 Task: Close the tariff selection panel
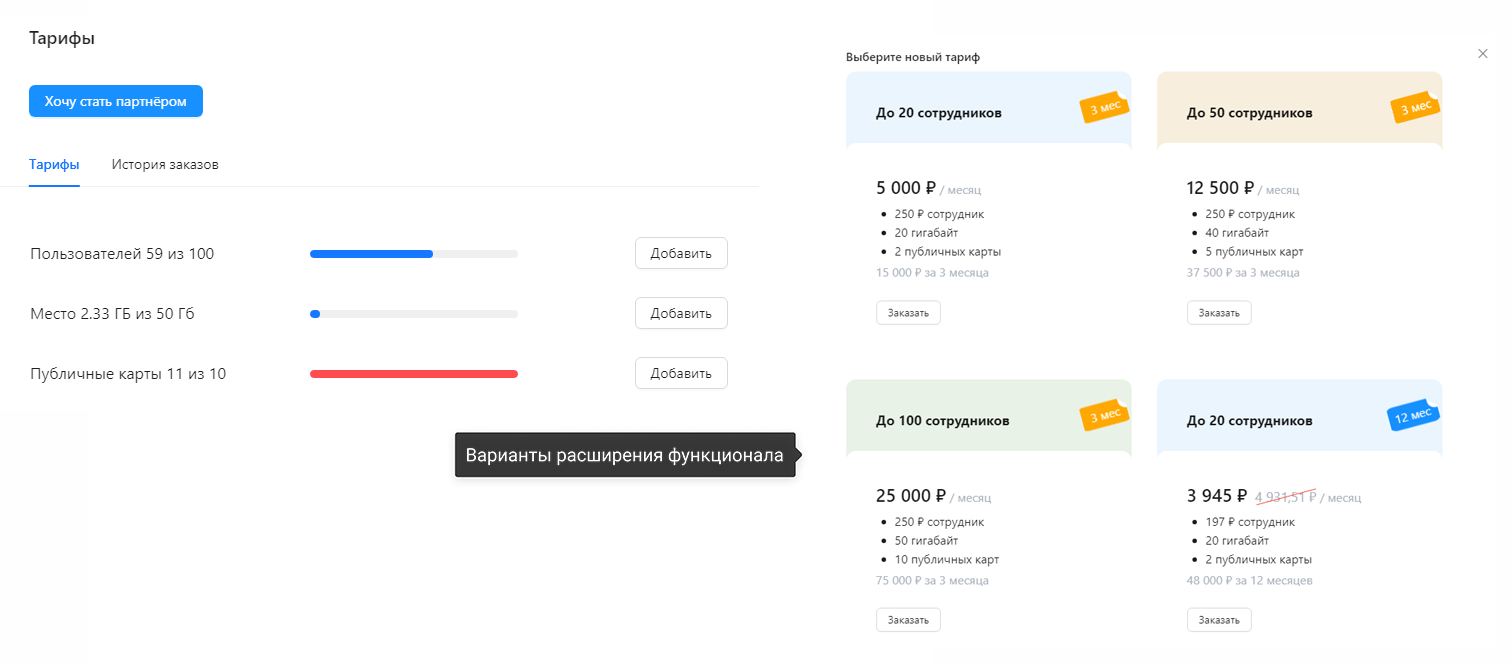1483,54
